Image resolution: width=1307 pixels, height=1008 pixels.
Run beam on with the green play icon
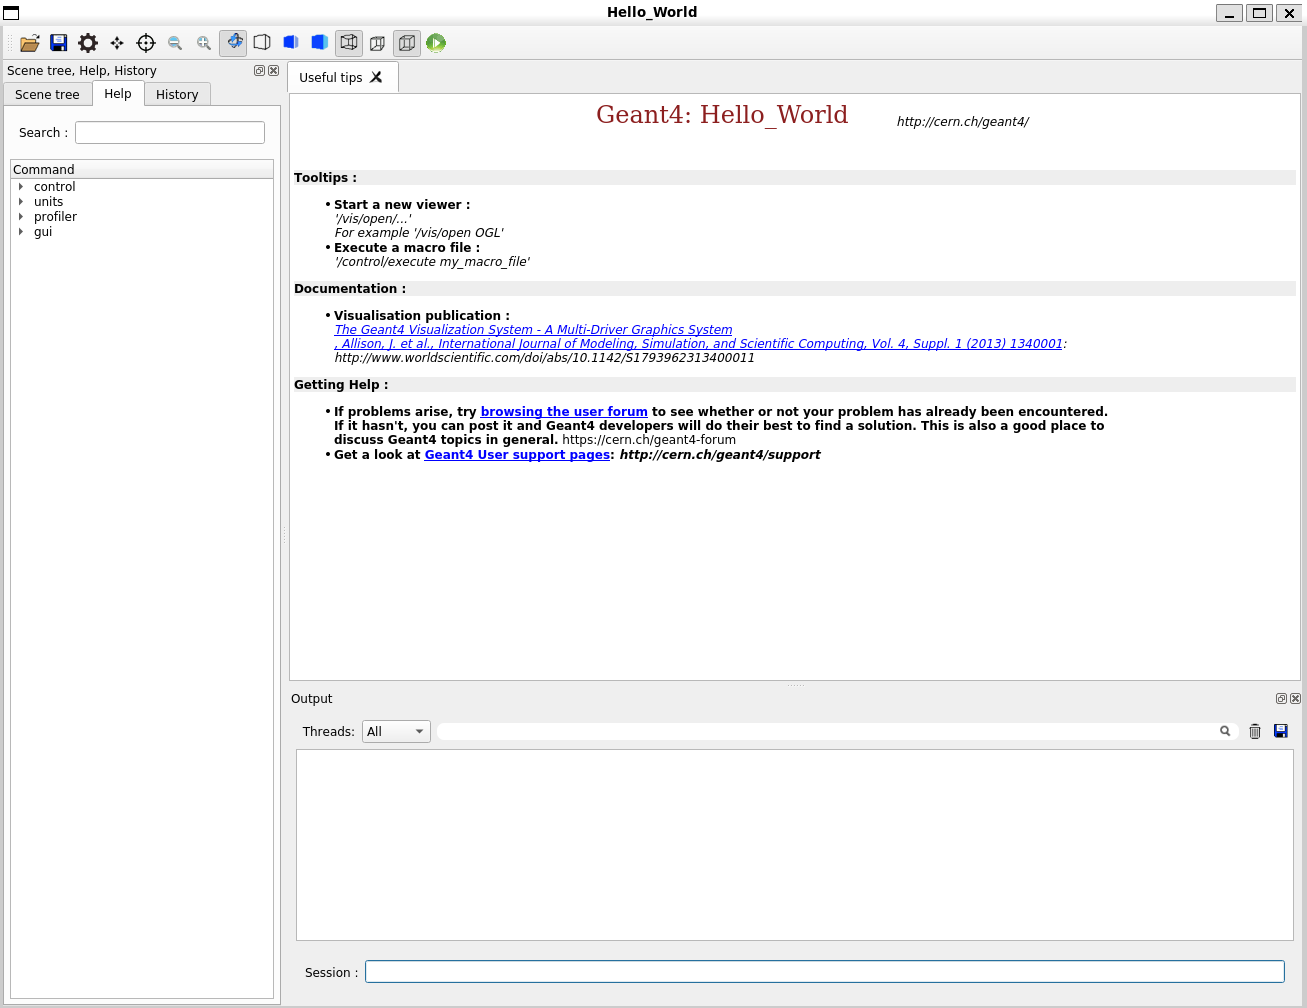436,42
